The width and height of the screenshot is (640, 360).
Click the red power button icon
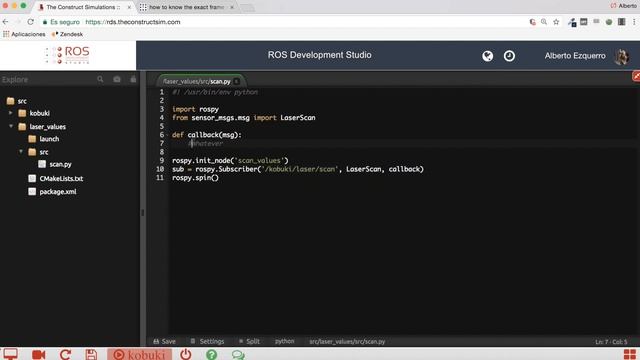186,354
